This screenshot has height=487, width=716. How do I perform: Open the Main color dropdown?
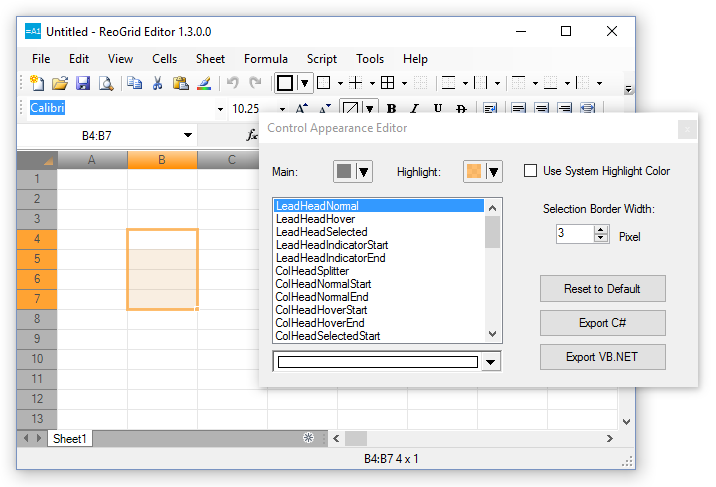(x=364, y=172)
